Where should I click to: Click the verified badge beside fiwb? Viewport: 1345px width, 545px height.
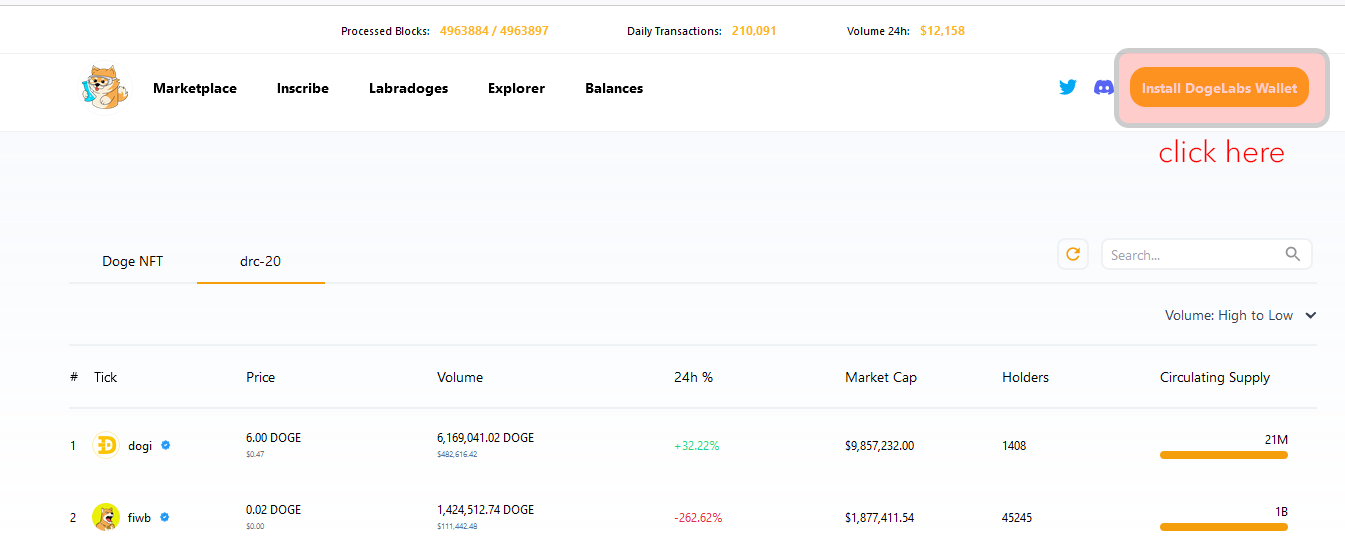pos(165,517)
